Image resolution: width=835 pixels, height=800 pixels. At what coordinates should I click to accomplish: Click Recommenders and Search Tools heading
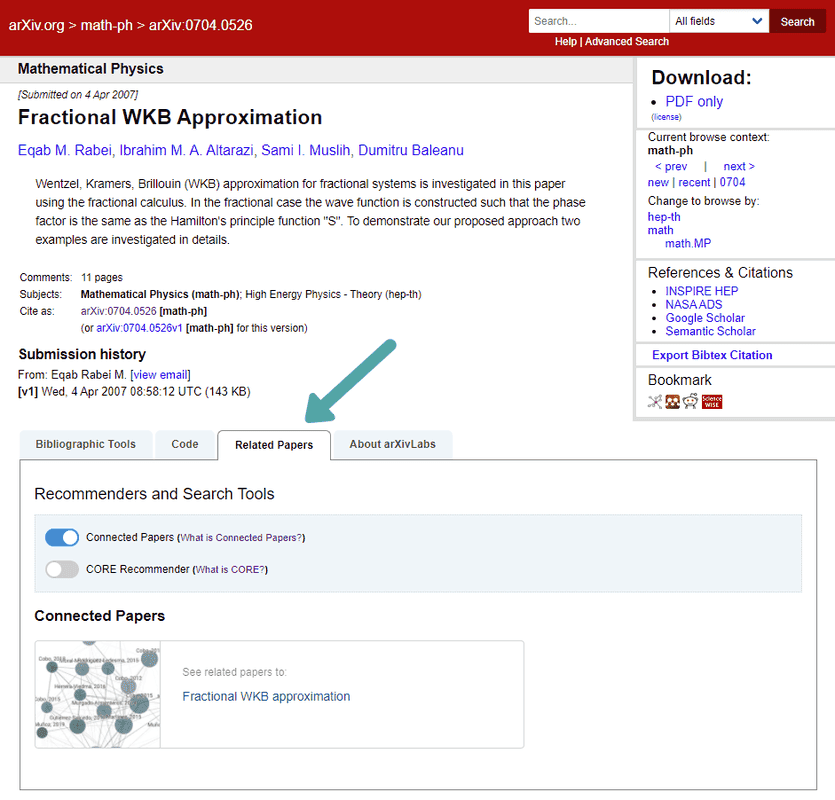(x=154, y=494)
